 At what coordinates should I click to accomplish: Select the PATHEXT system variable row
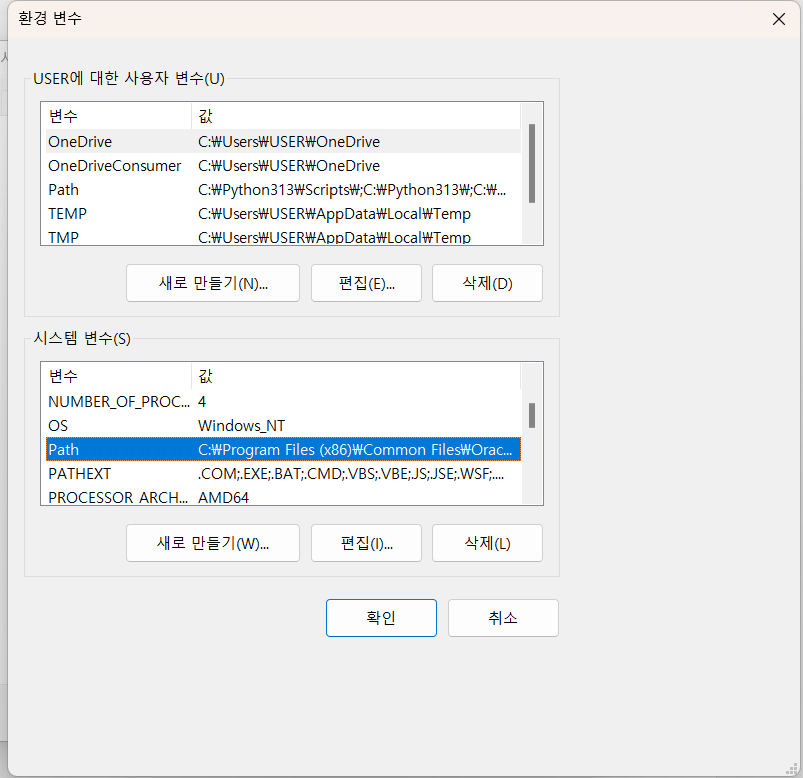[283, 474]
